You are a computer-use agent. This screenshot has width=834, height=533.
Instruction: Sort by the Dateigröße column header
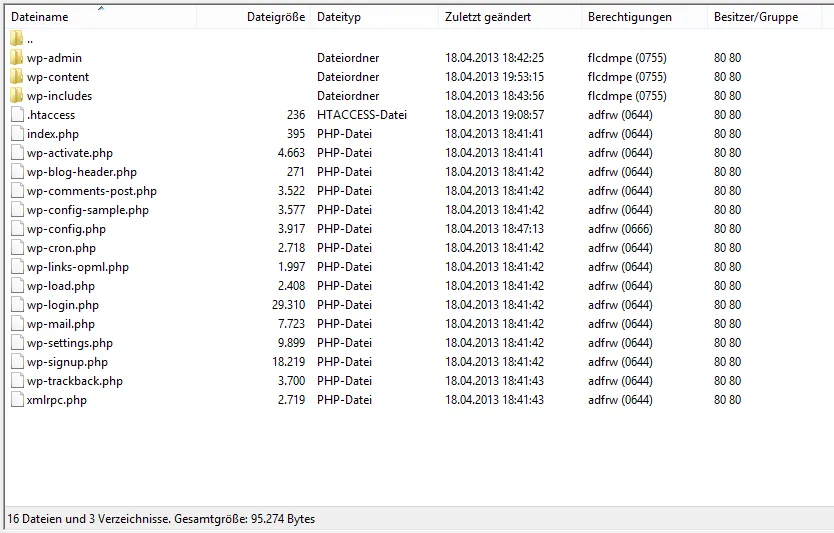click(x=254, y=16)
